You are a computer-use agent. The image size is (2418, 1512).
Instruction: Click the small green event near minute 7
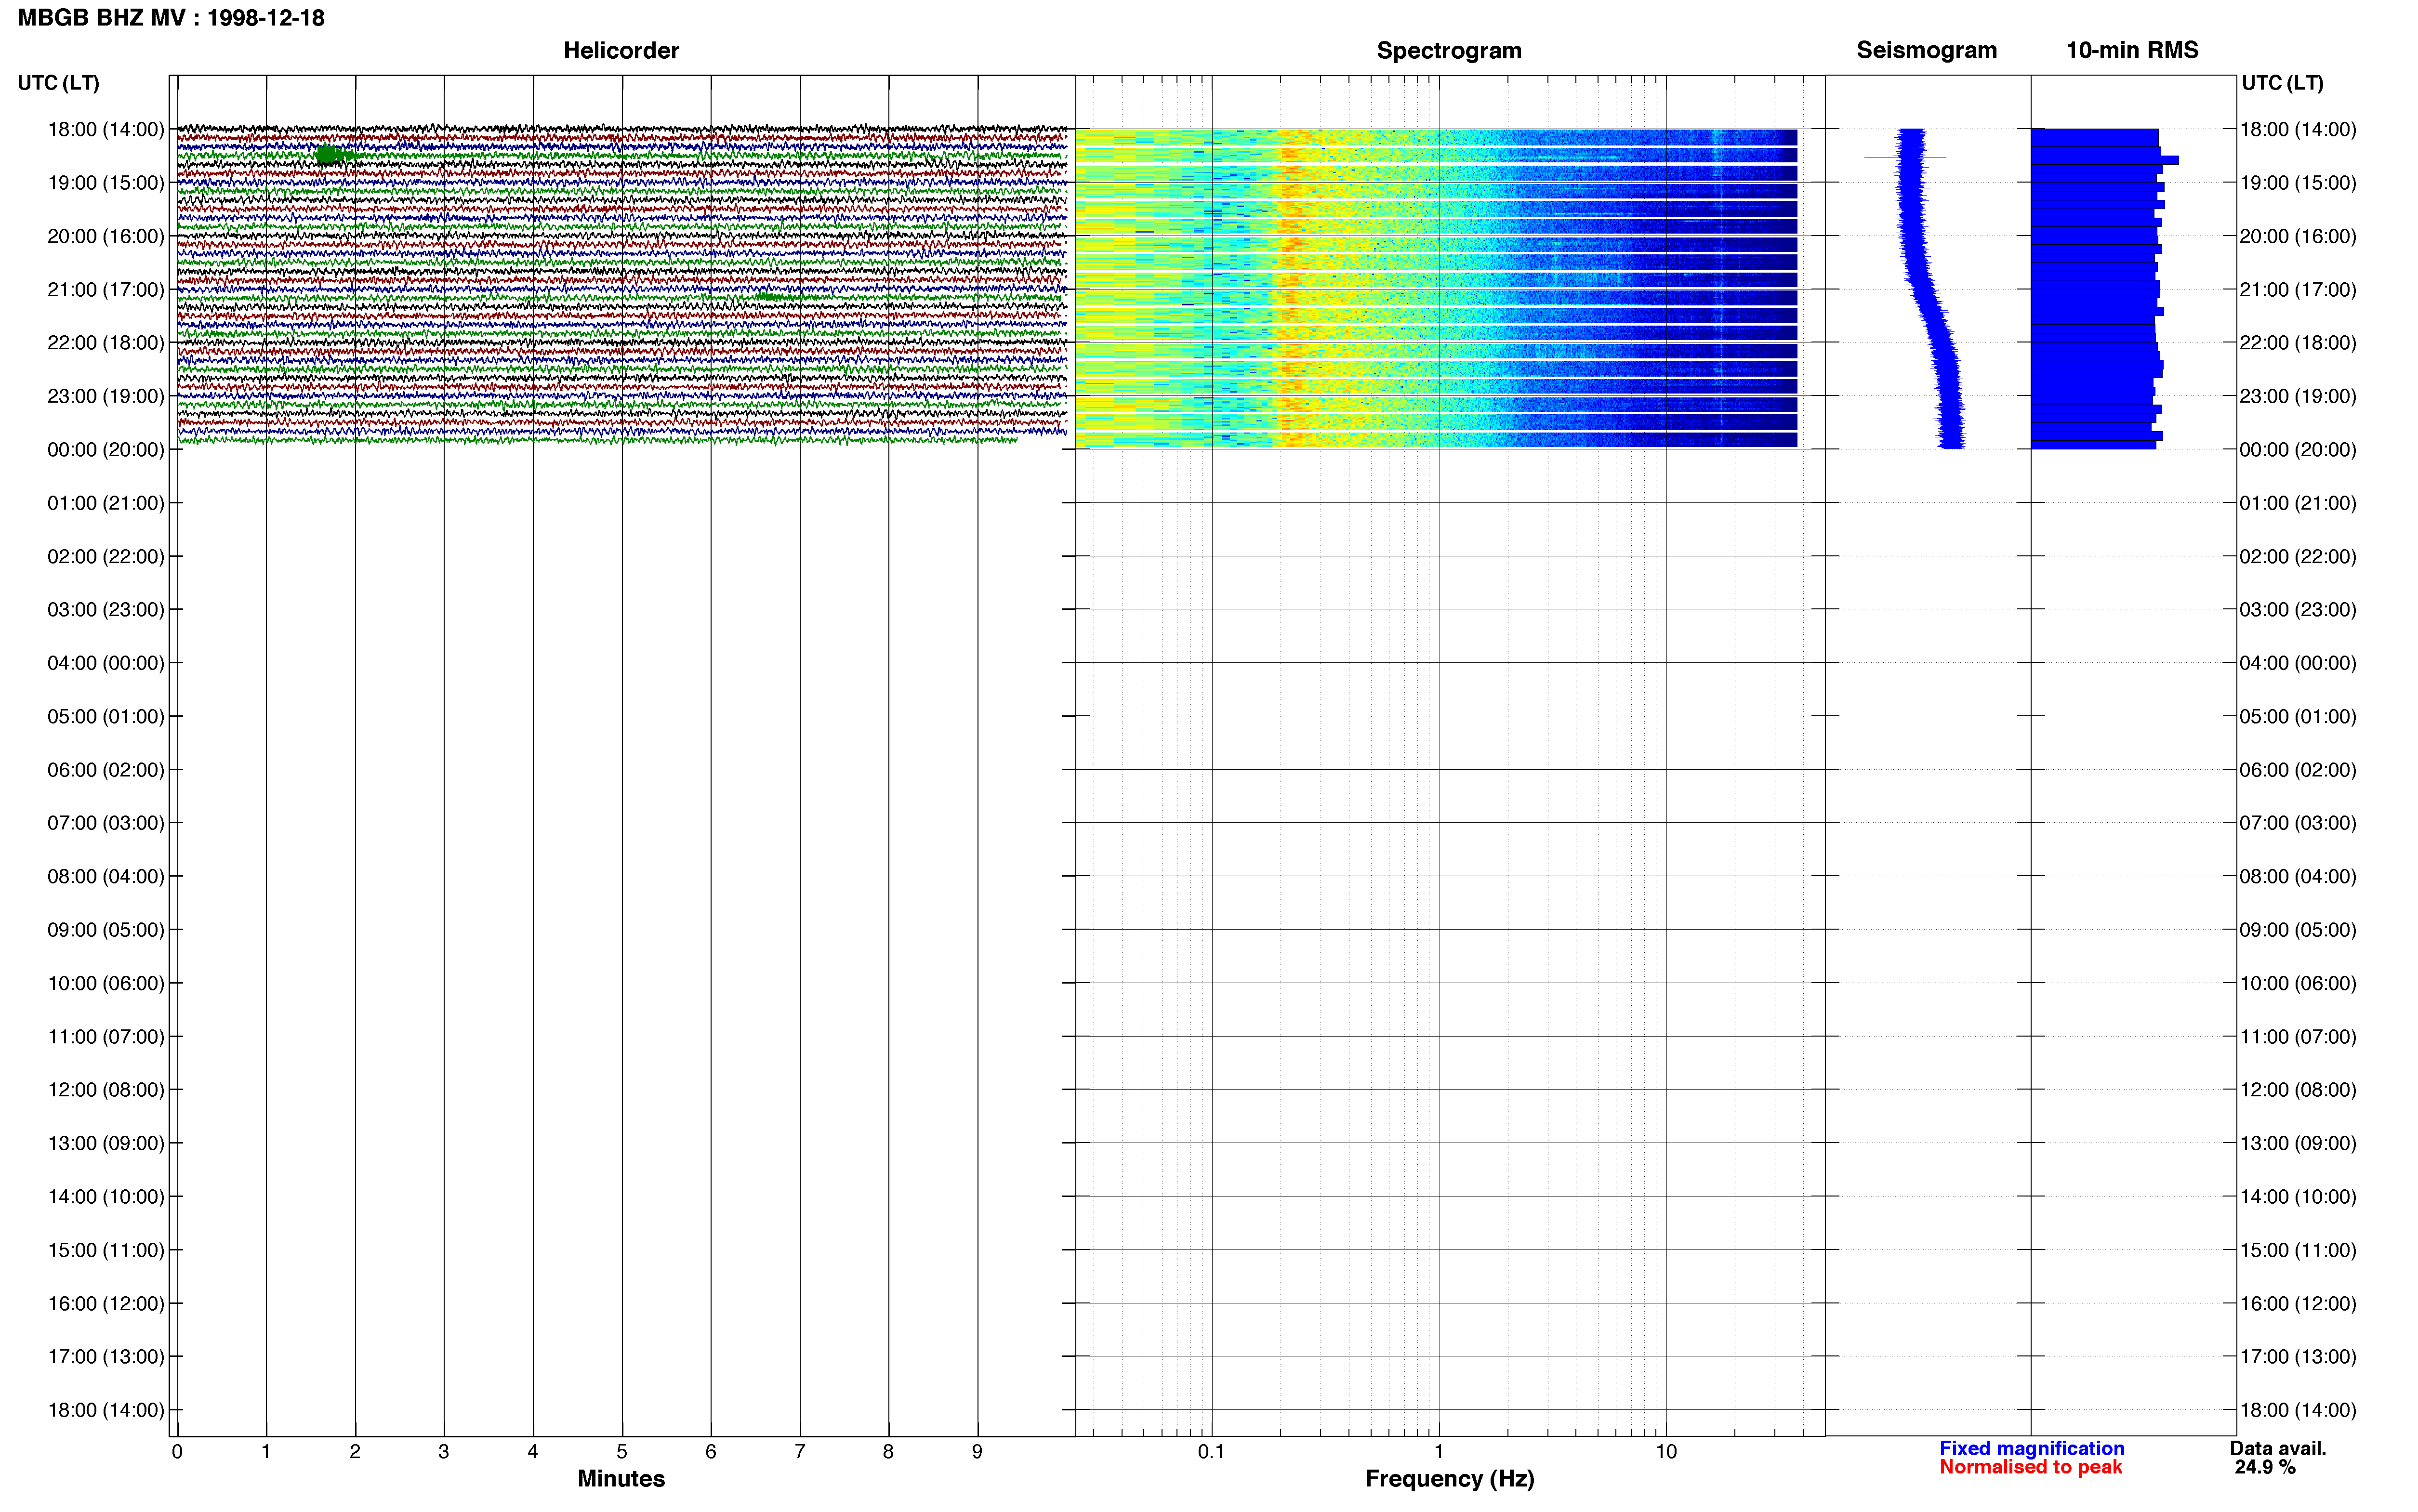tap(773, 296)
